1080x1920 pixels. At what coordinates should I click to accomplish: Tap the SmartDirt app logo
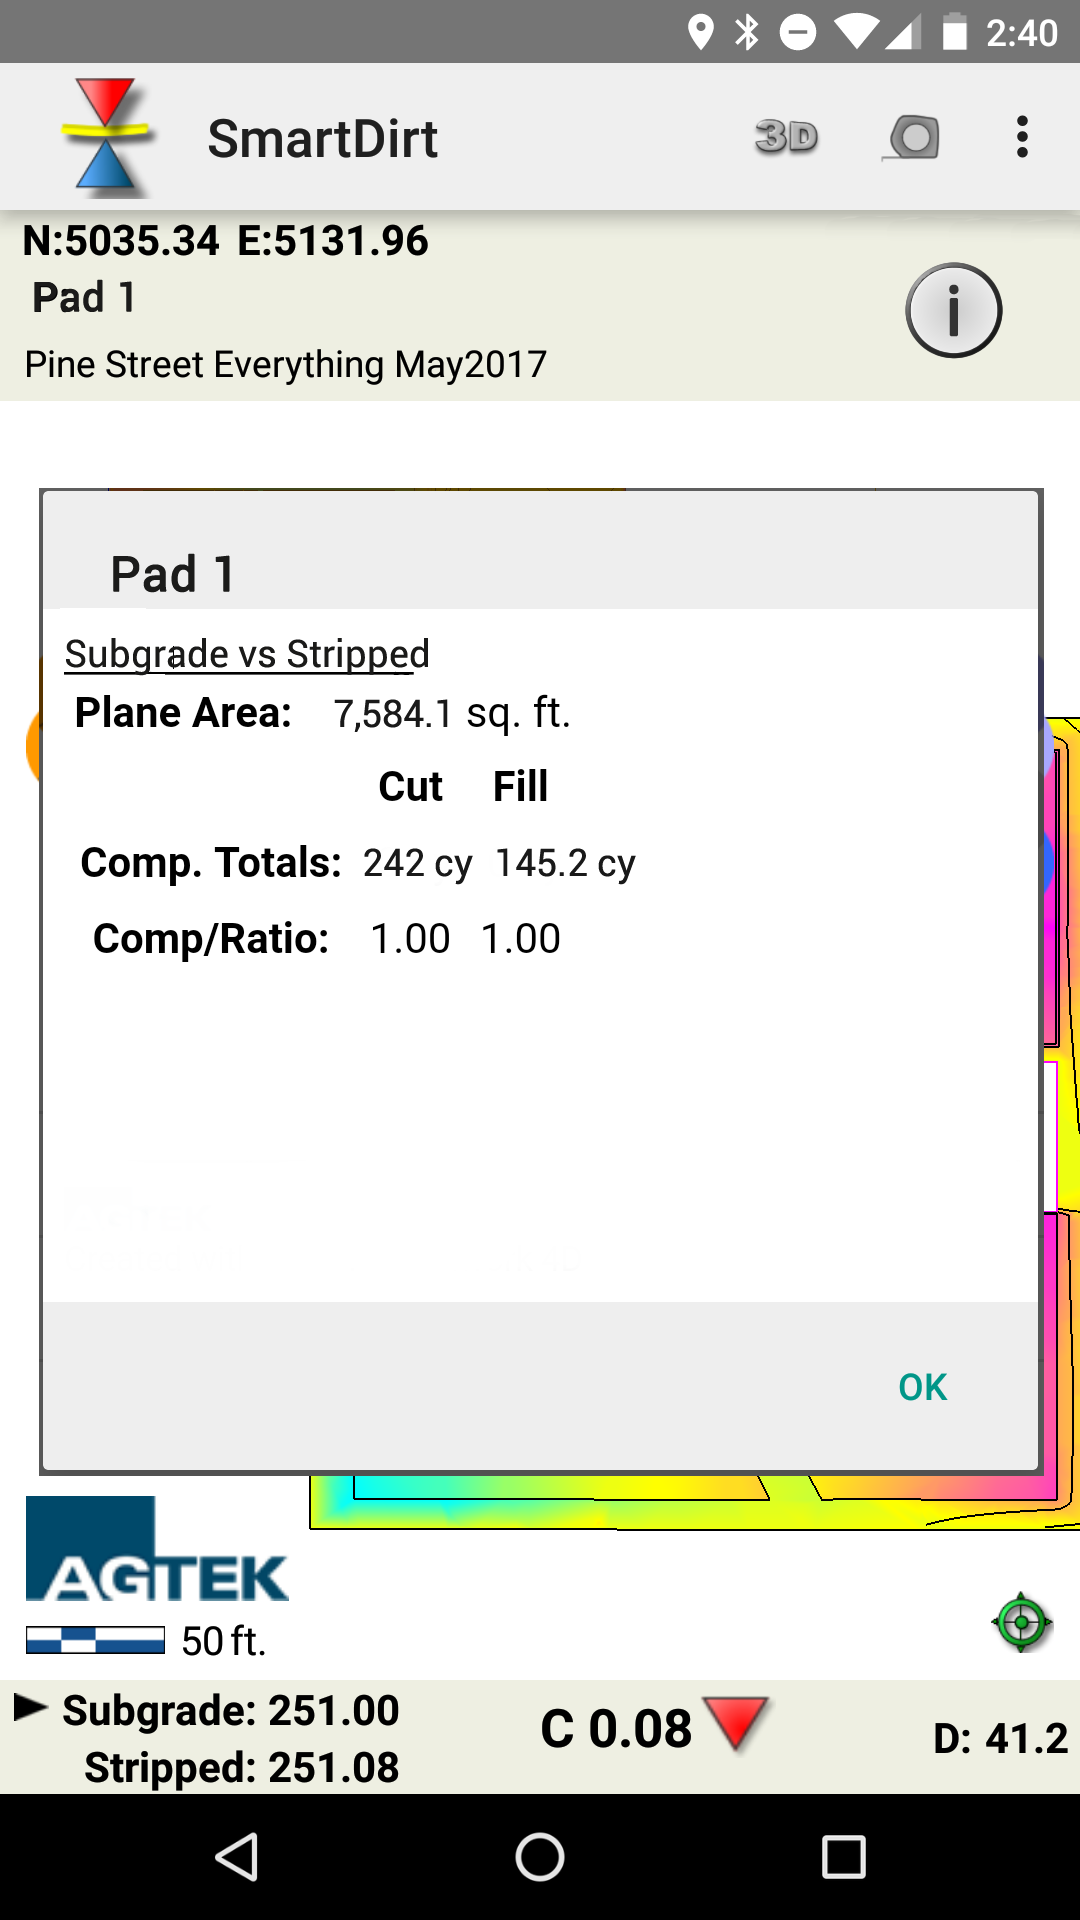(x=105, y=136)
